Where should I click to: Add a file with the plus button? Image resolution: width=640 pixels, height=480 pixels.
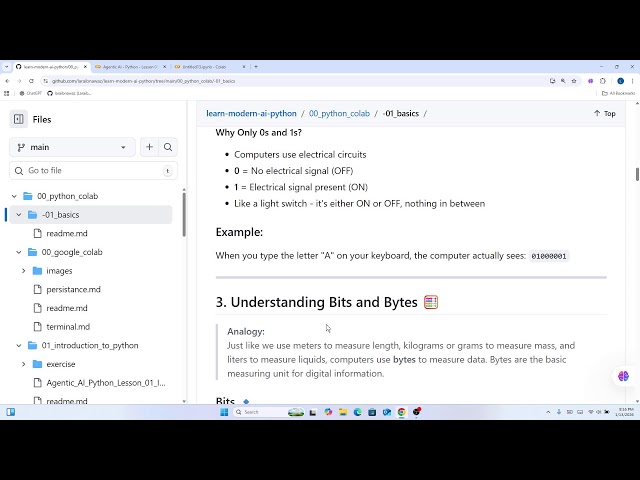click(149, 147)
